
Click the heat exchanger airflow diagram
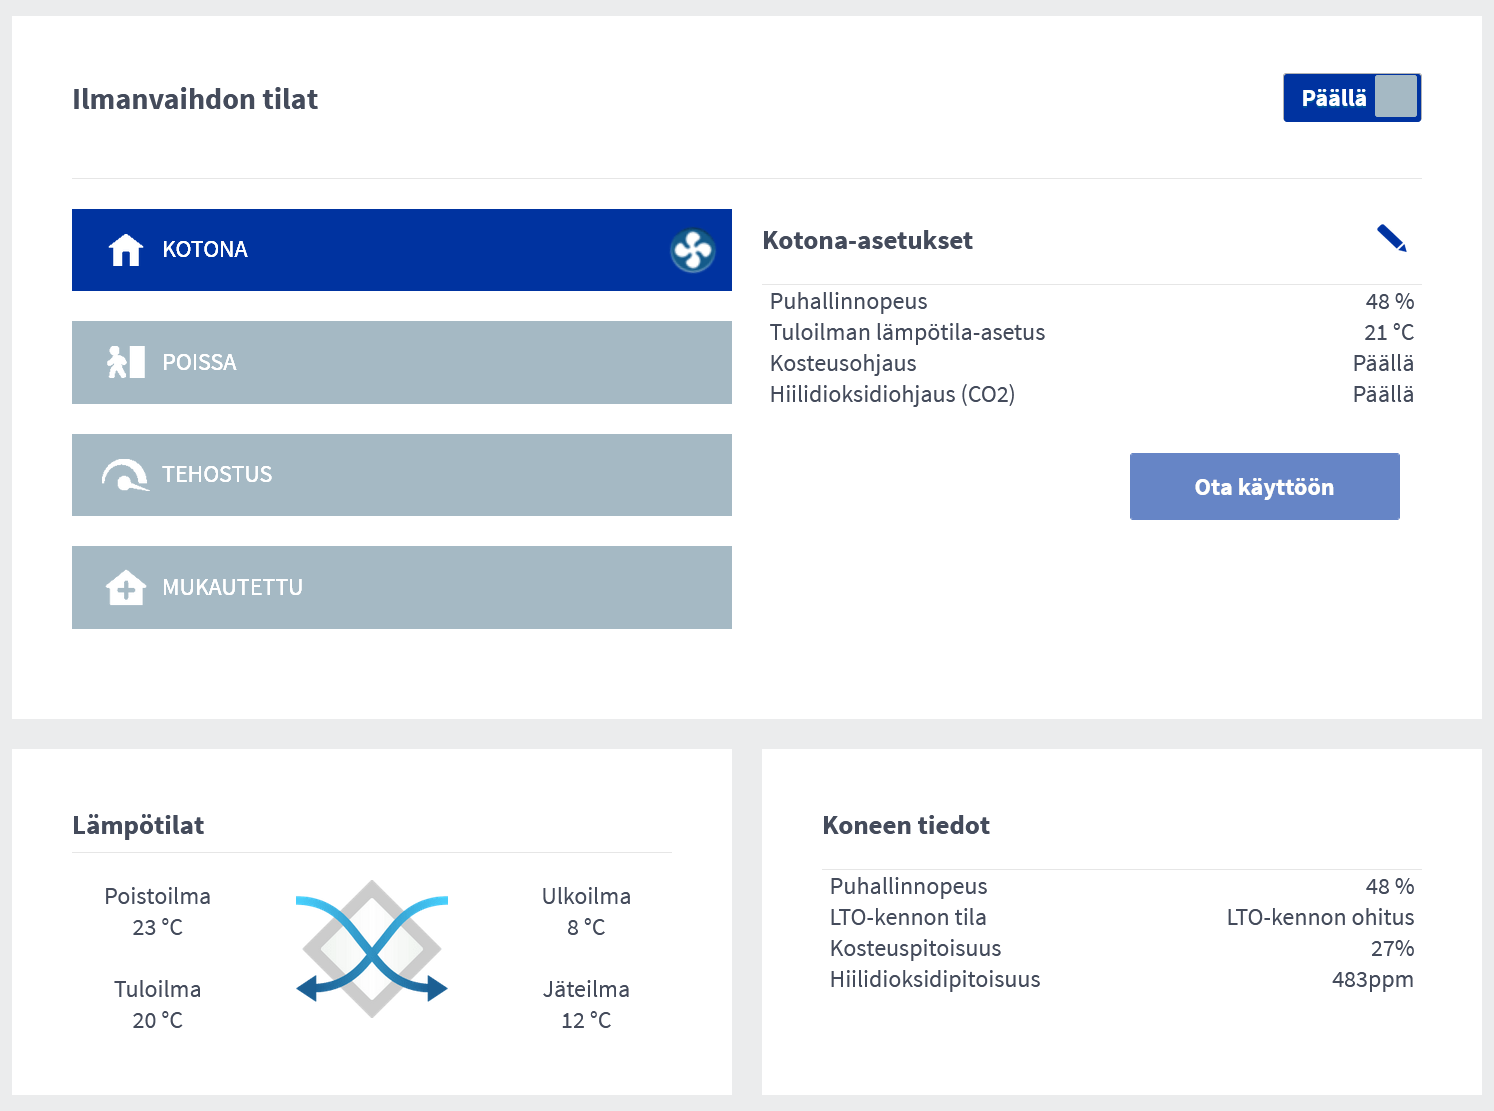coord(372,949)
